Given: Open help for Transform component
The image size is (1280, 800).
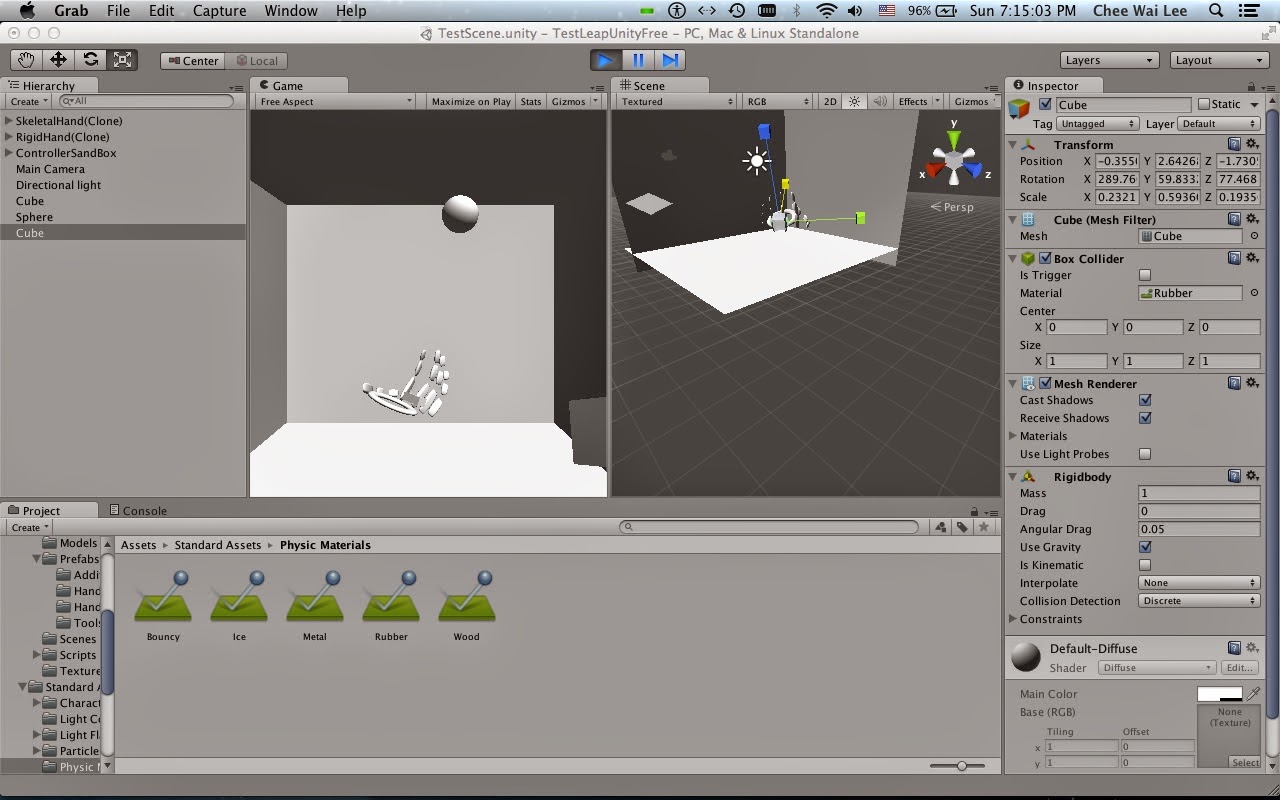Looking at the screenshot, I should [1234, 145].
